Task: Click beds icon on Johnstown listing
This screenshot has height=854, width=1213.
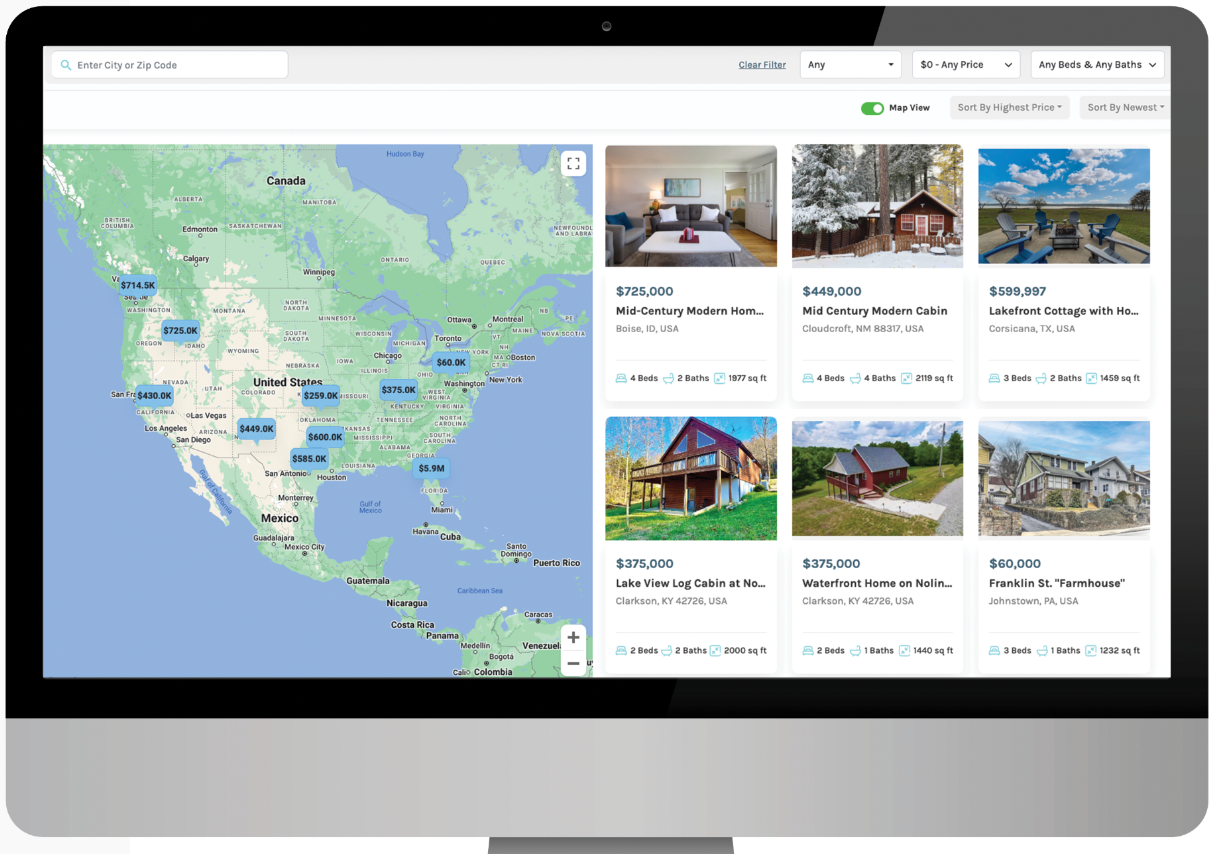Action: (x=994, y=651)
